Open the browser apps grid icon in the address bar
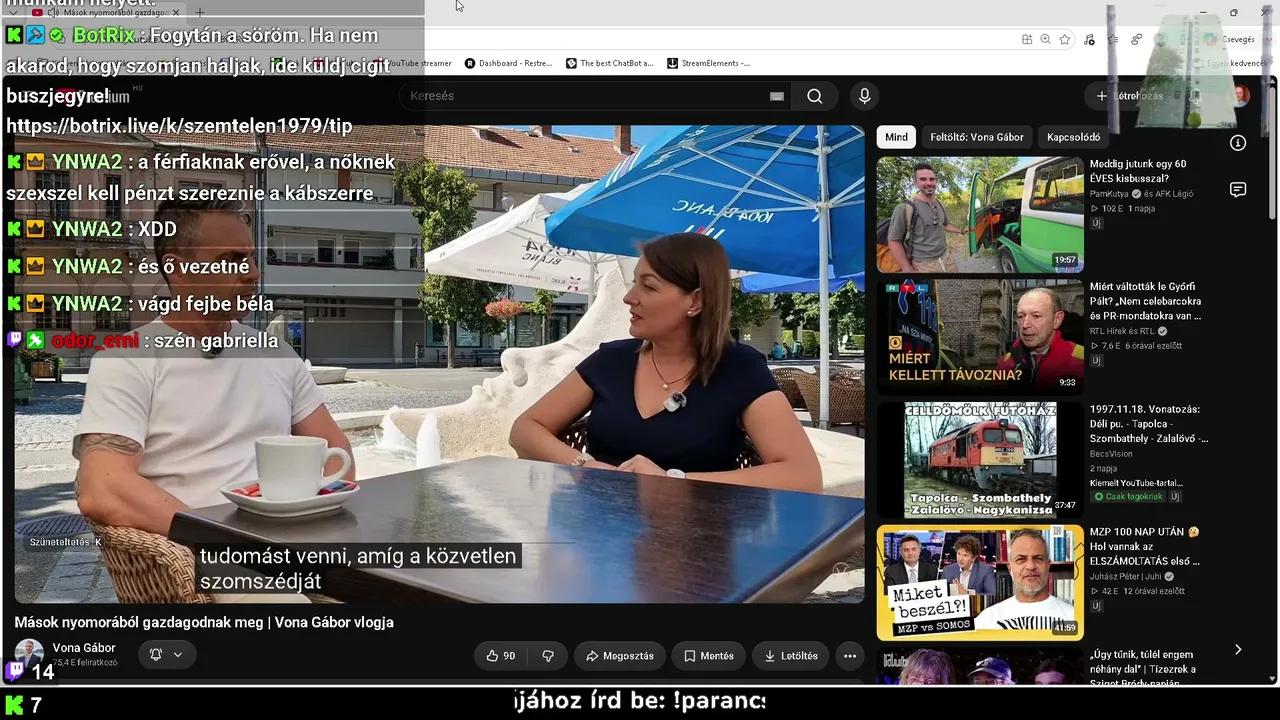Screen dimensions: 1280x720 coord(1027,39)
